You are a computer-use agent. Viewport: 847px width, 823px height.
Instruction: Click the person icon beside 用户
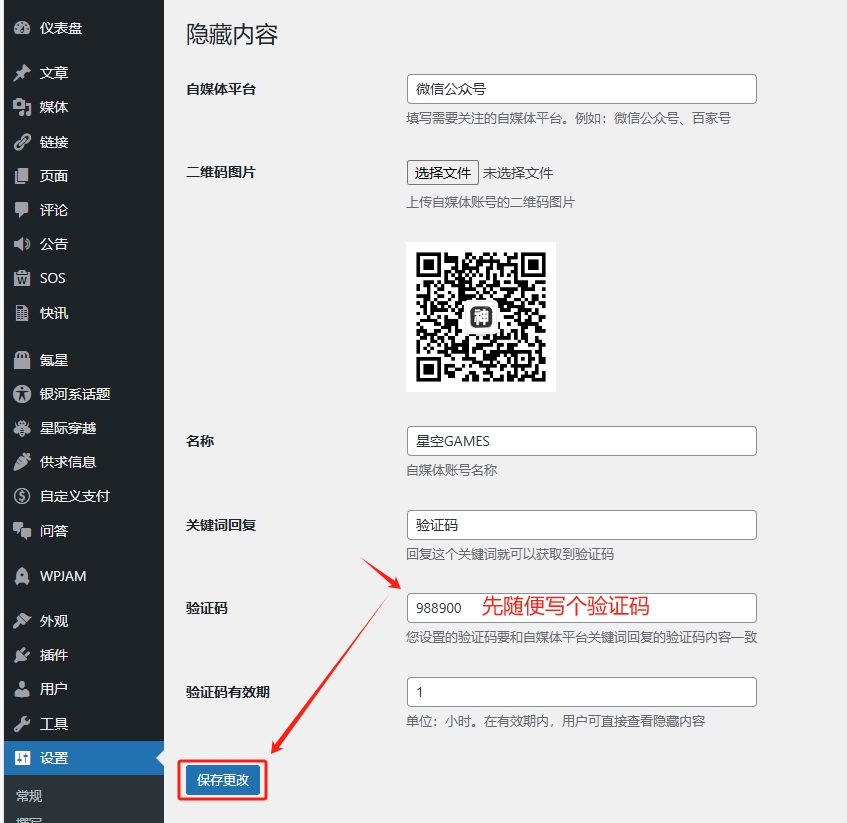pyautogui.click(x=22, y=689)
